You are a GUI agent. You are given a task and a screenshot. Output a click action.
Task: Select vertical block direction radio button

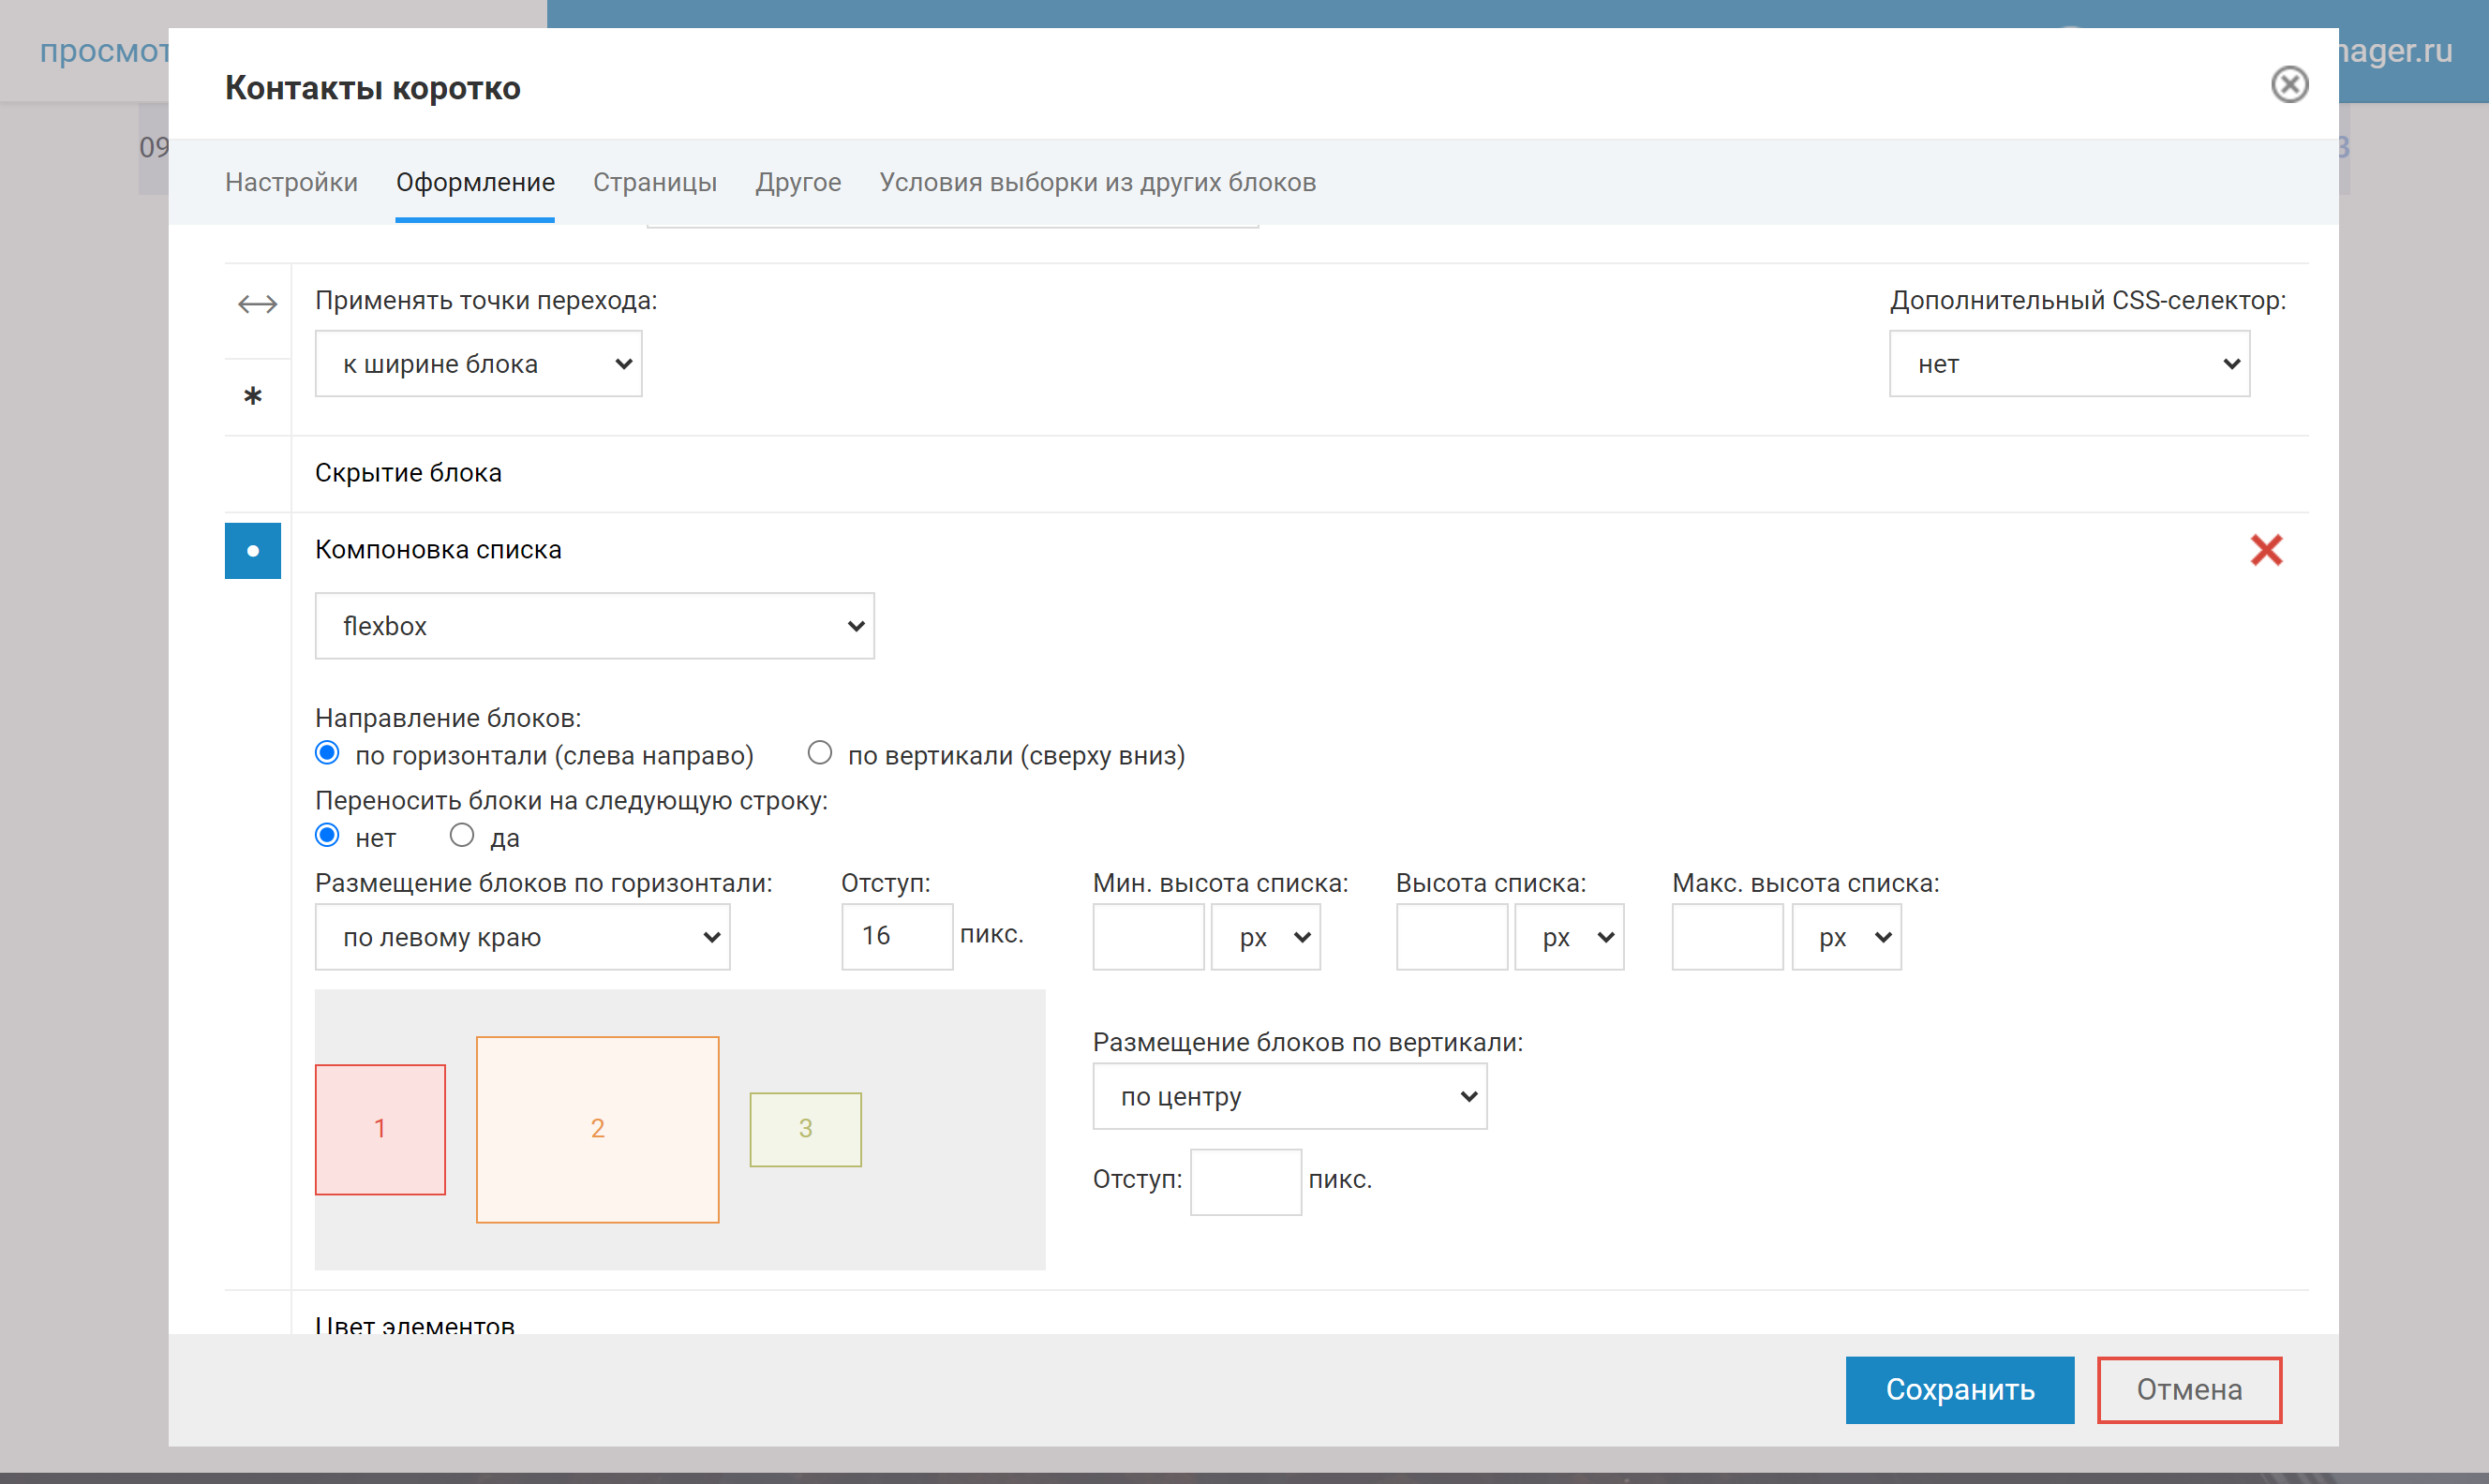coord(820,753)
